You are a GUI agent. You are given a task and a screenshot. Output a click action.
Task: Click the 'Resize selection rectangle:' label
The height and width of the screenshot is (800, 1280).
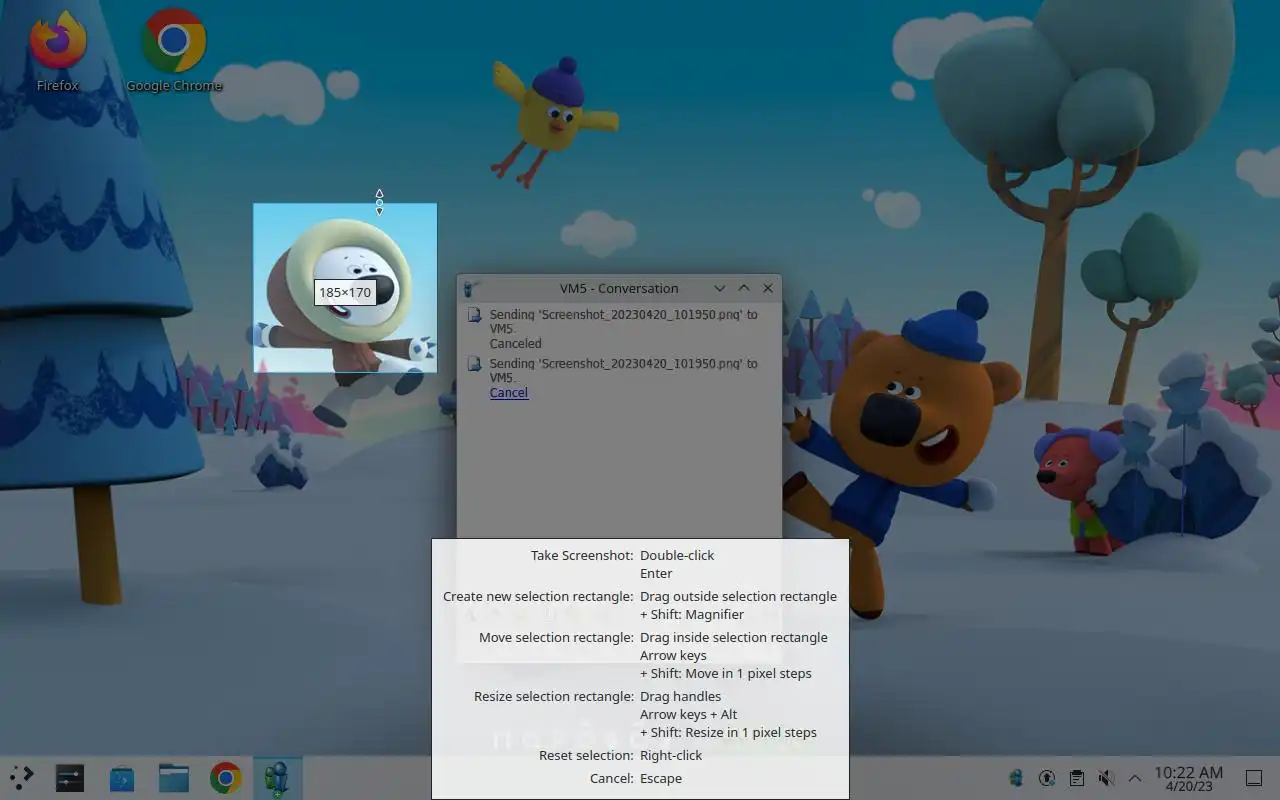(554, 696)
